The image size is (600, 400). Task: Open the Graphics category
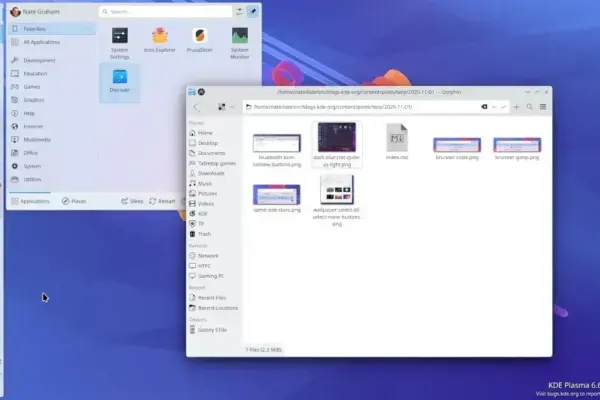click(x=52, y=100)
